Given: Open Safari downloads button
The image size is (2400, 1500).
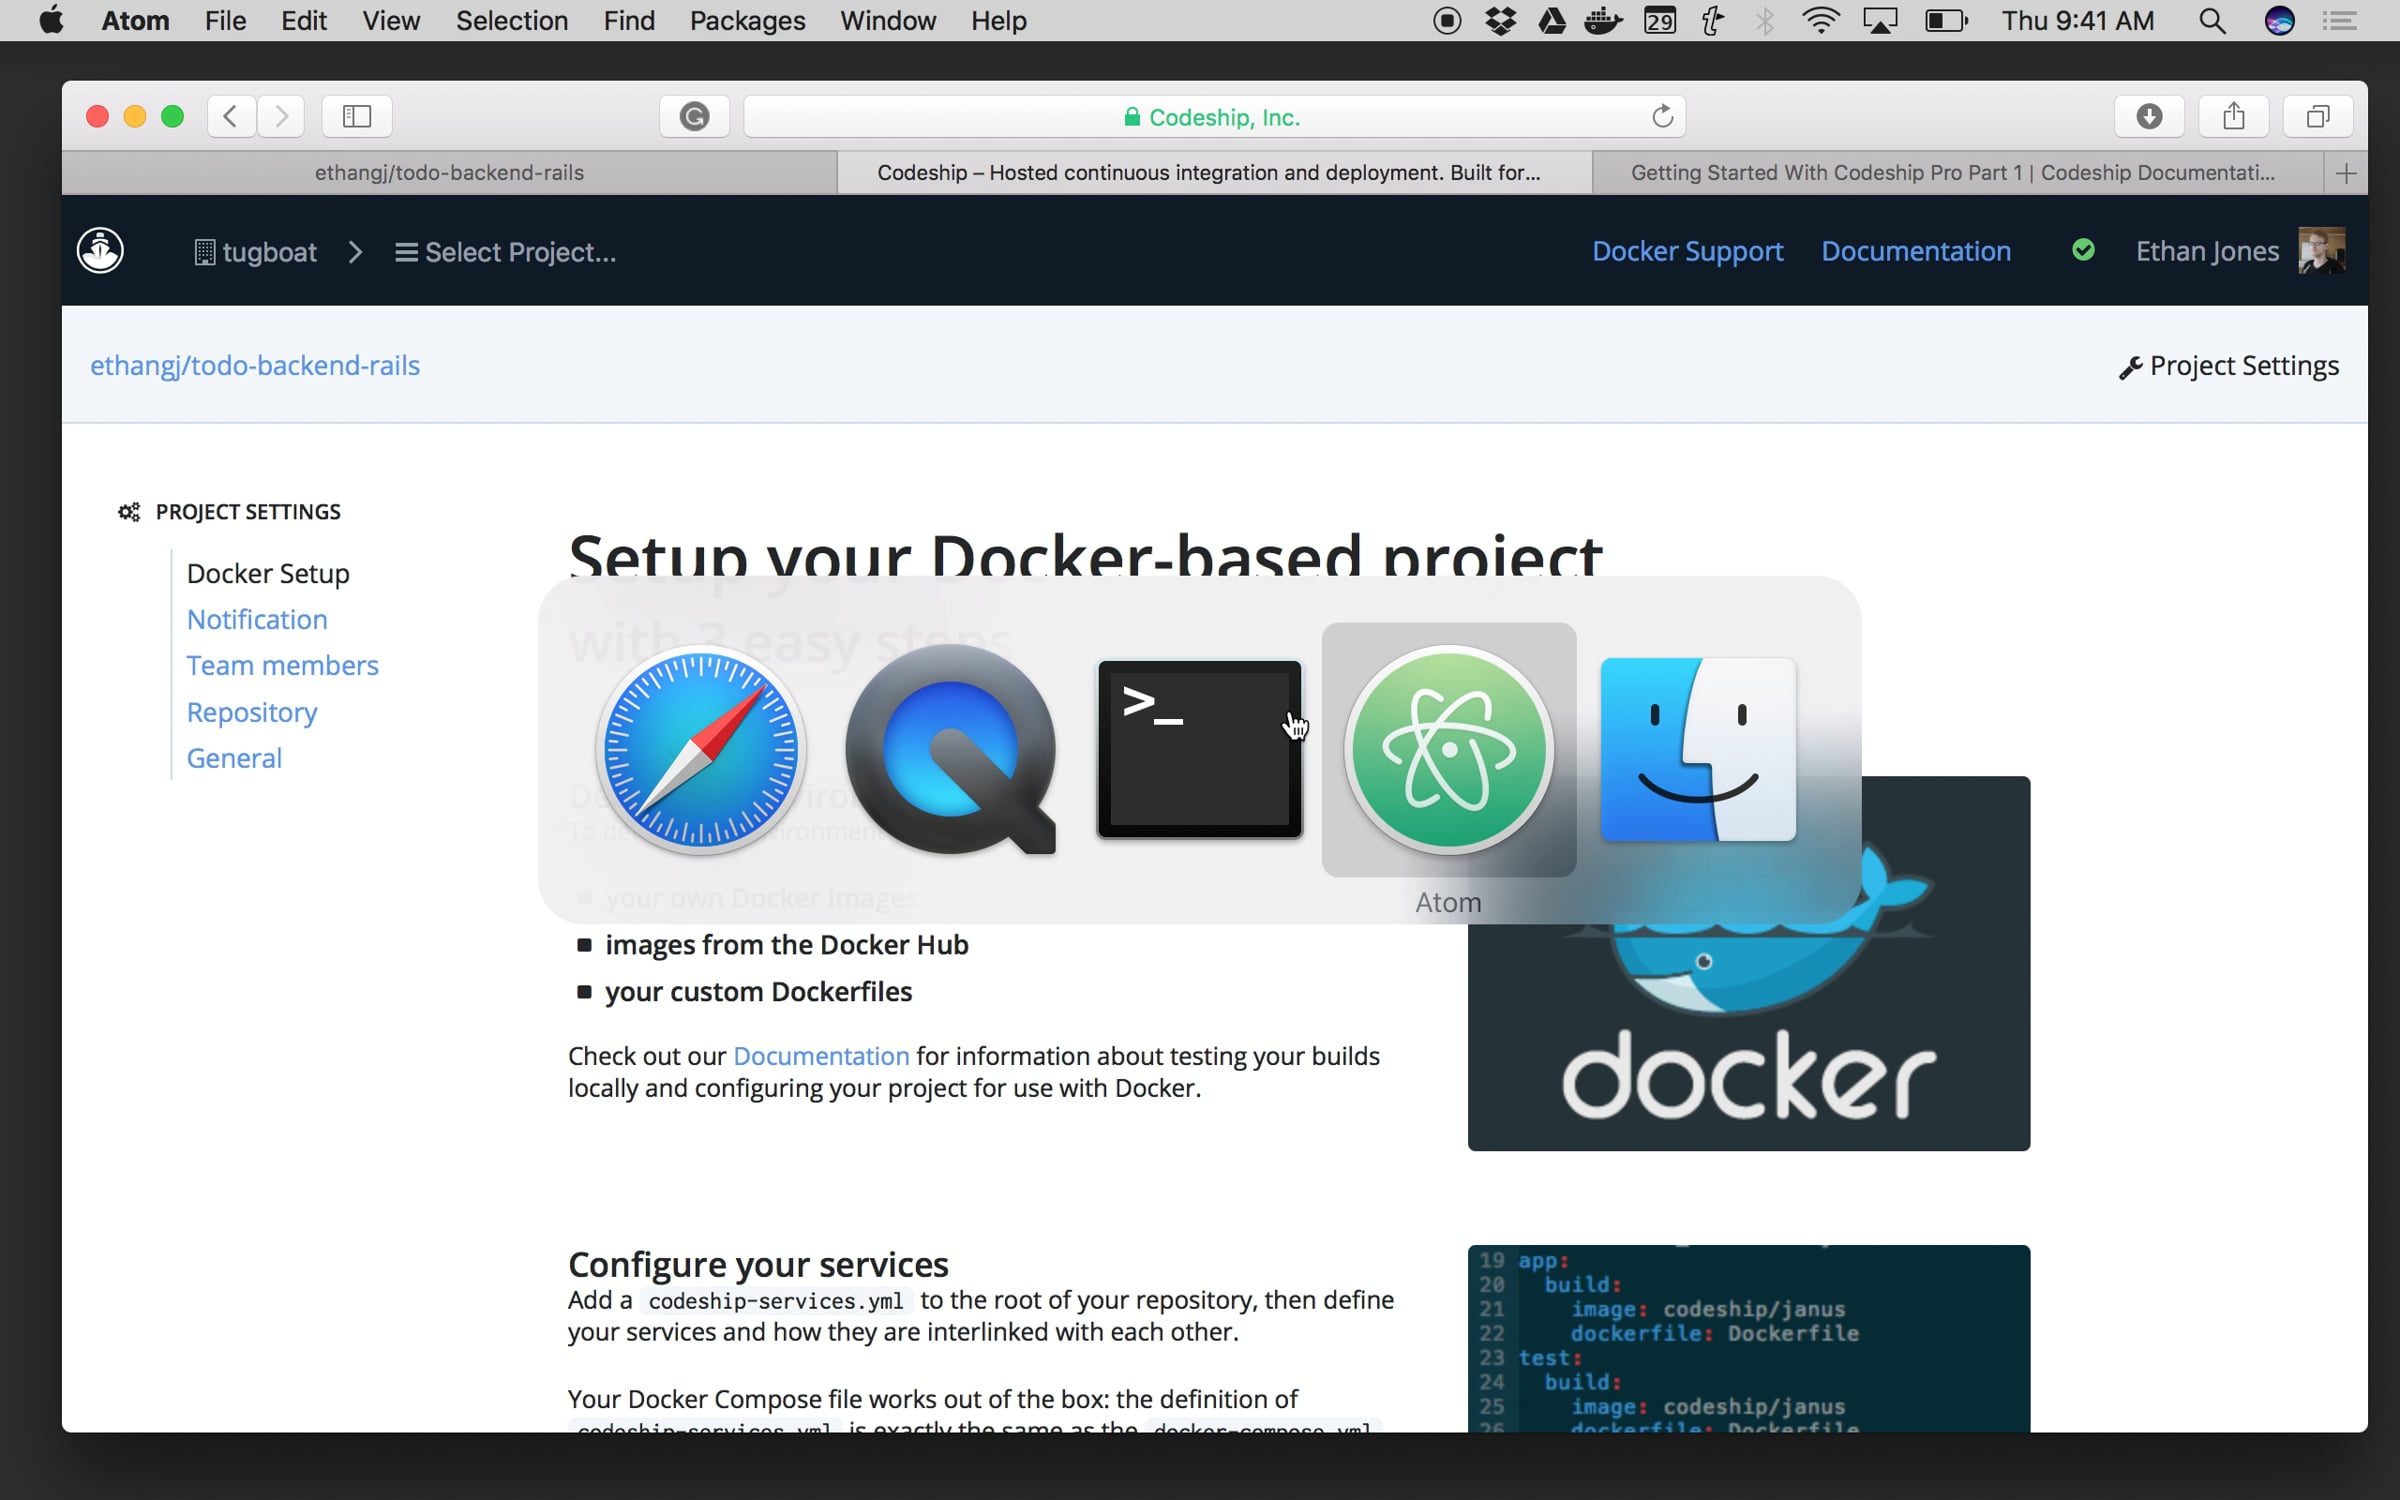Looking at the screenshot, I should [x=2149, y=117].
